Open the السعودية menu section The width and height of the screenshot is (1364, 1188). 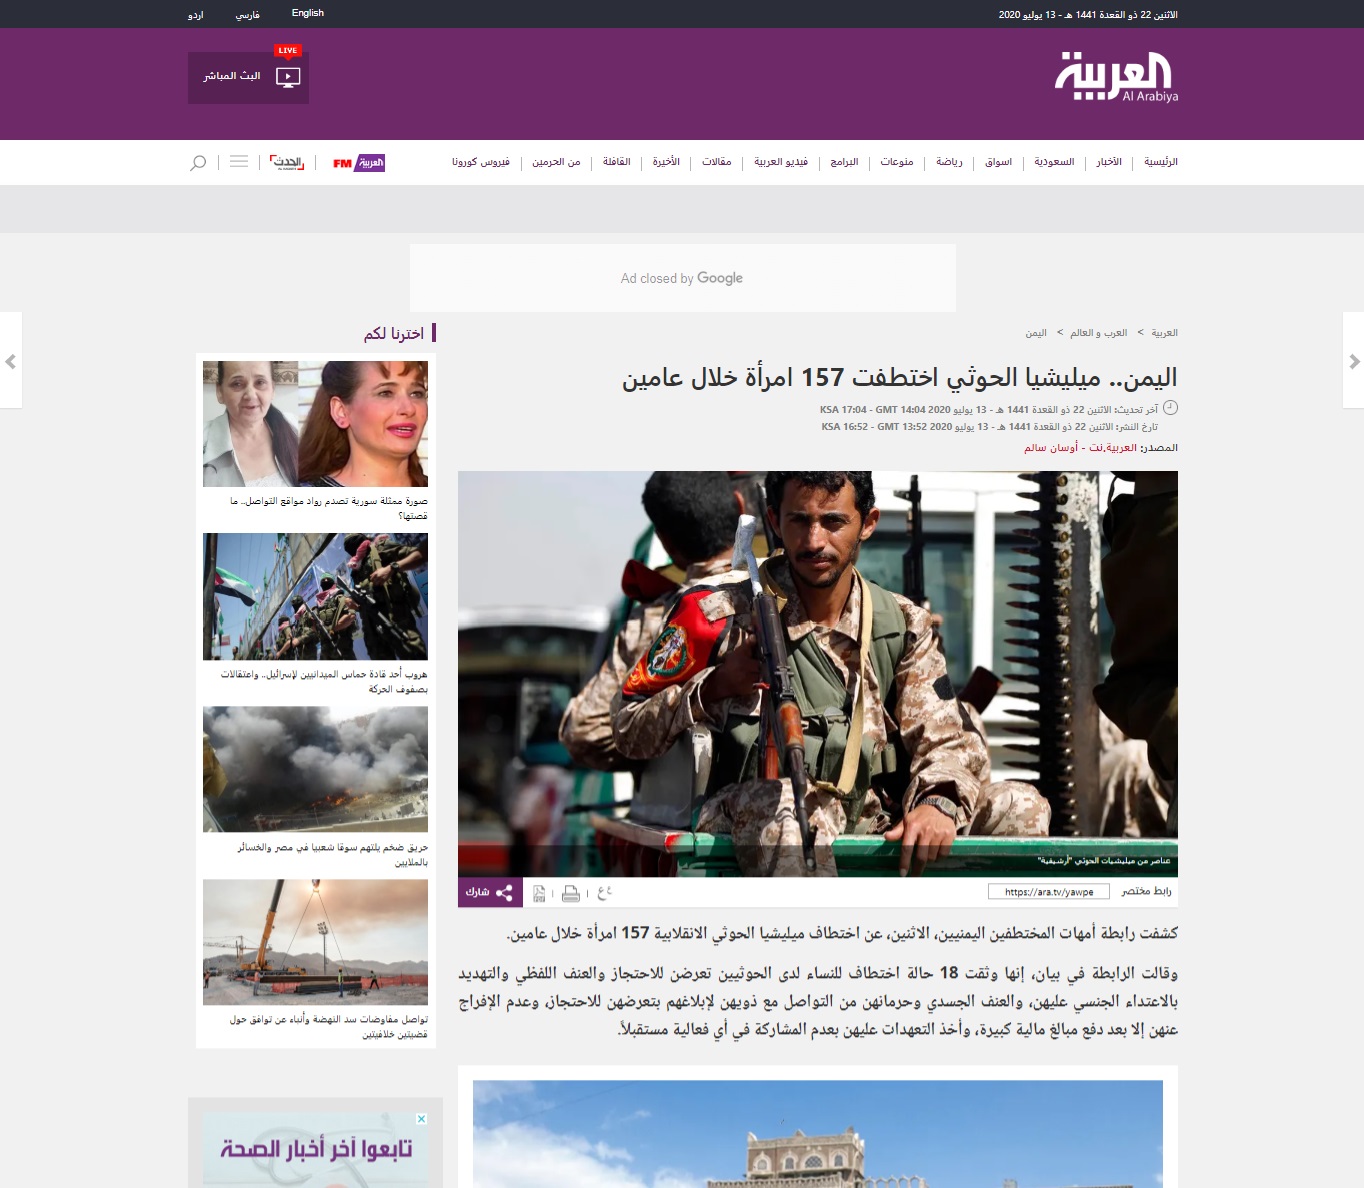(x=1054, y=162)
